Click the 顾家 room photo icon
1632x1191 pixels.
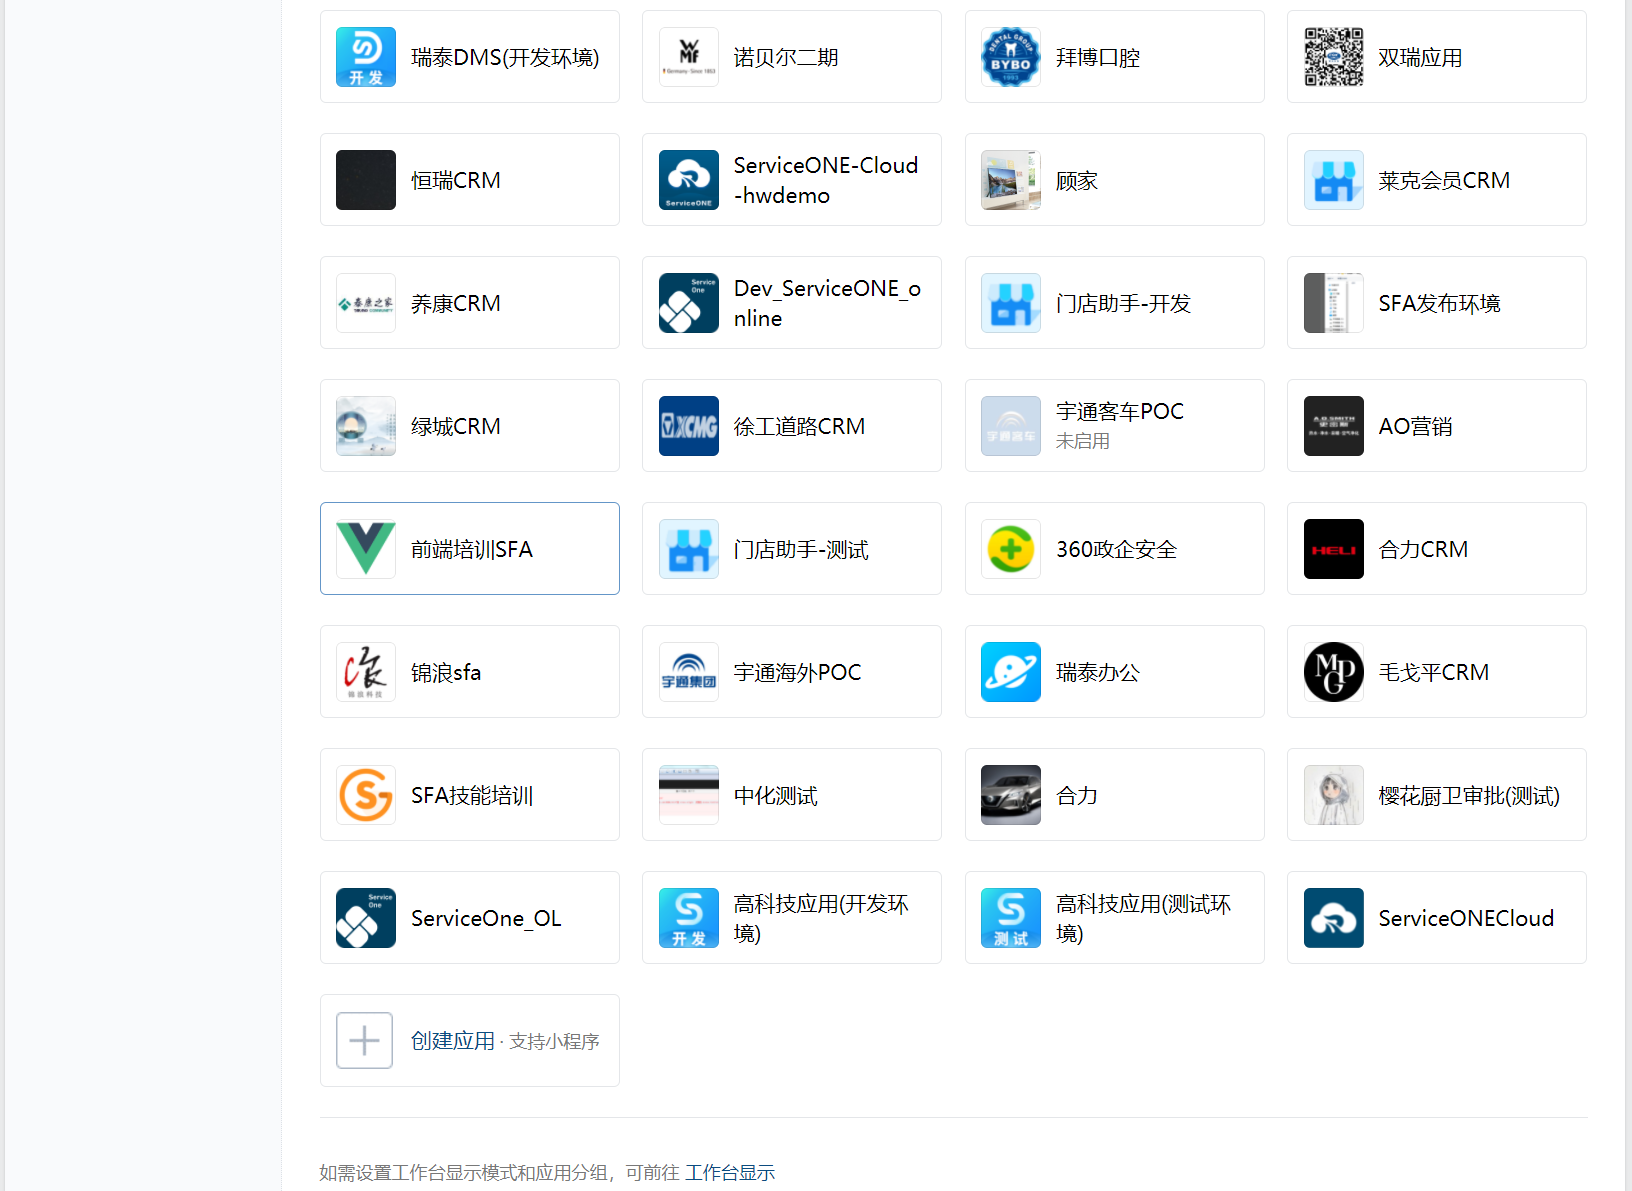click(1011, 180)
